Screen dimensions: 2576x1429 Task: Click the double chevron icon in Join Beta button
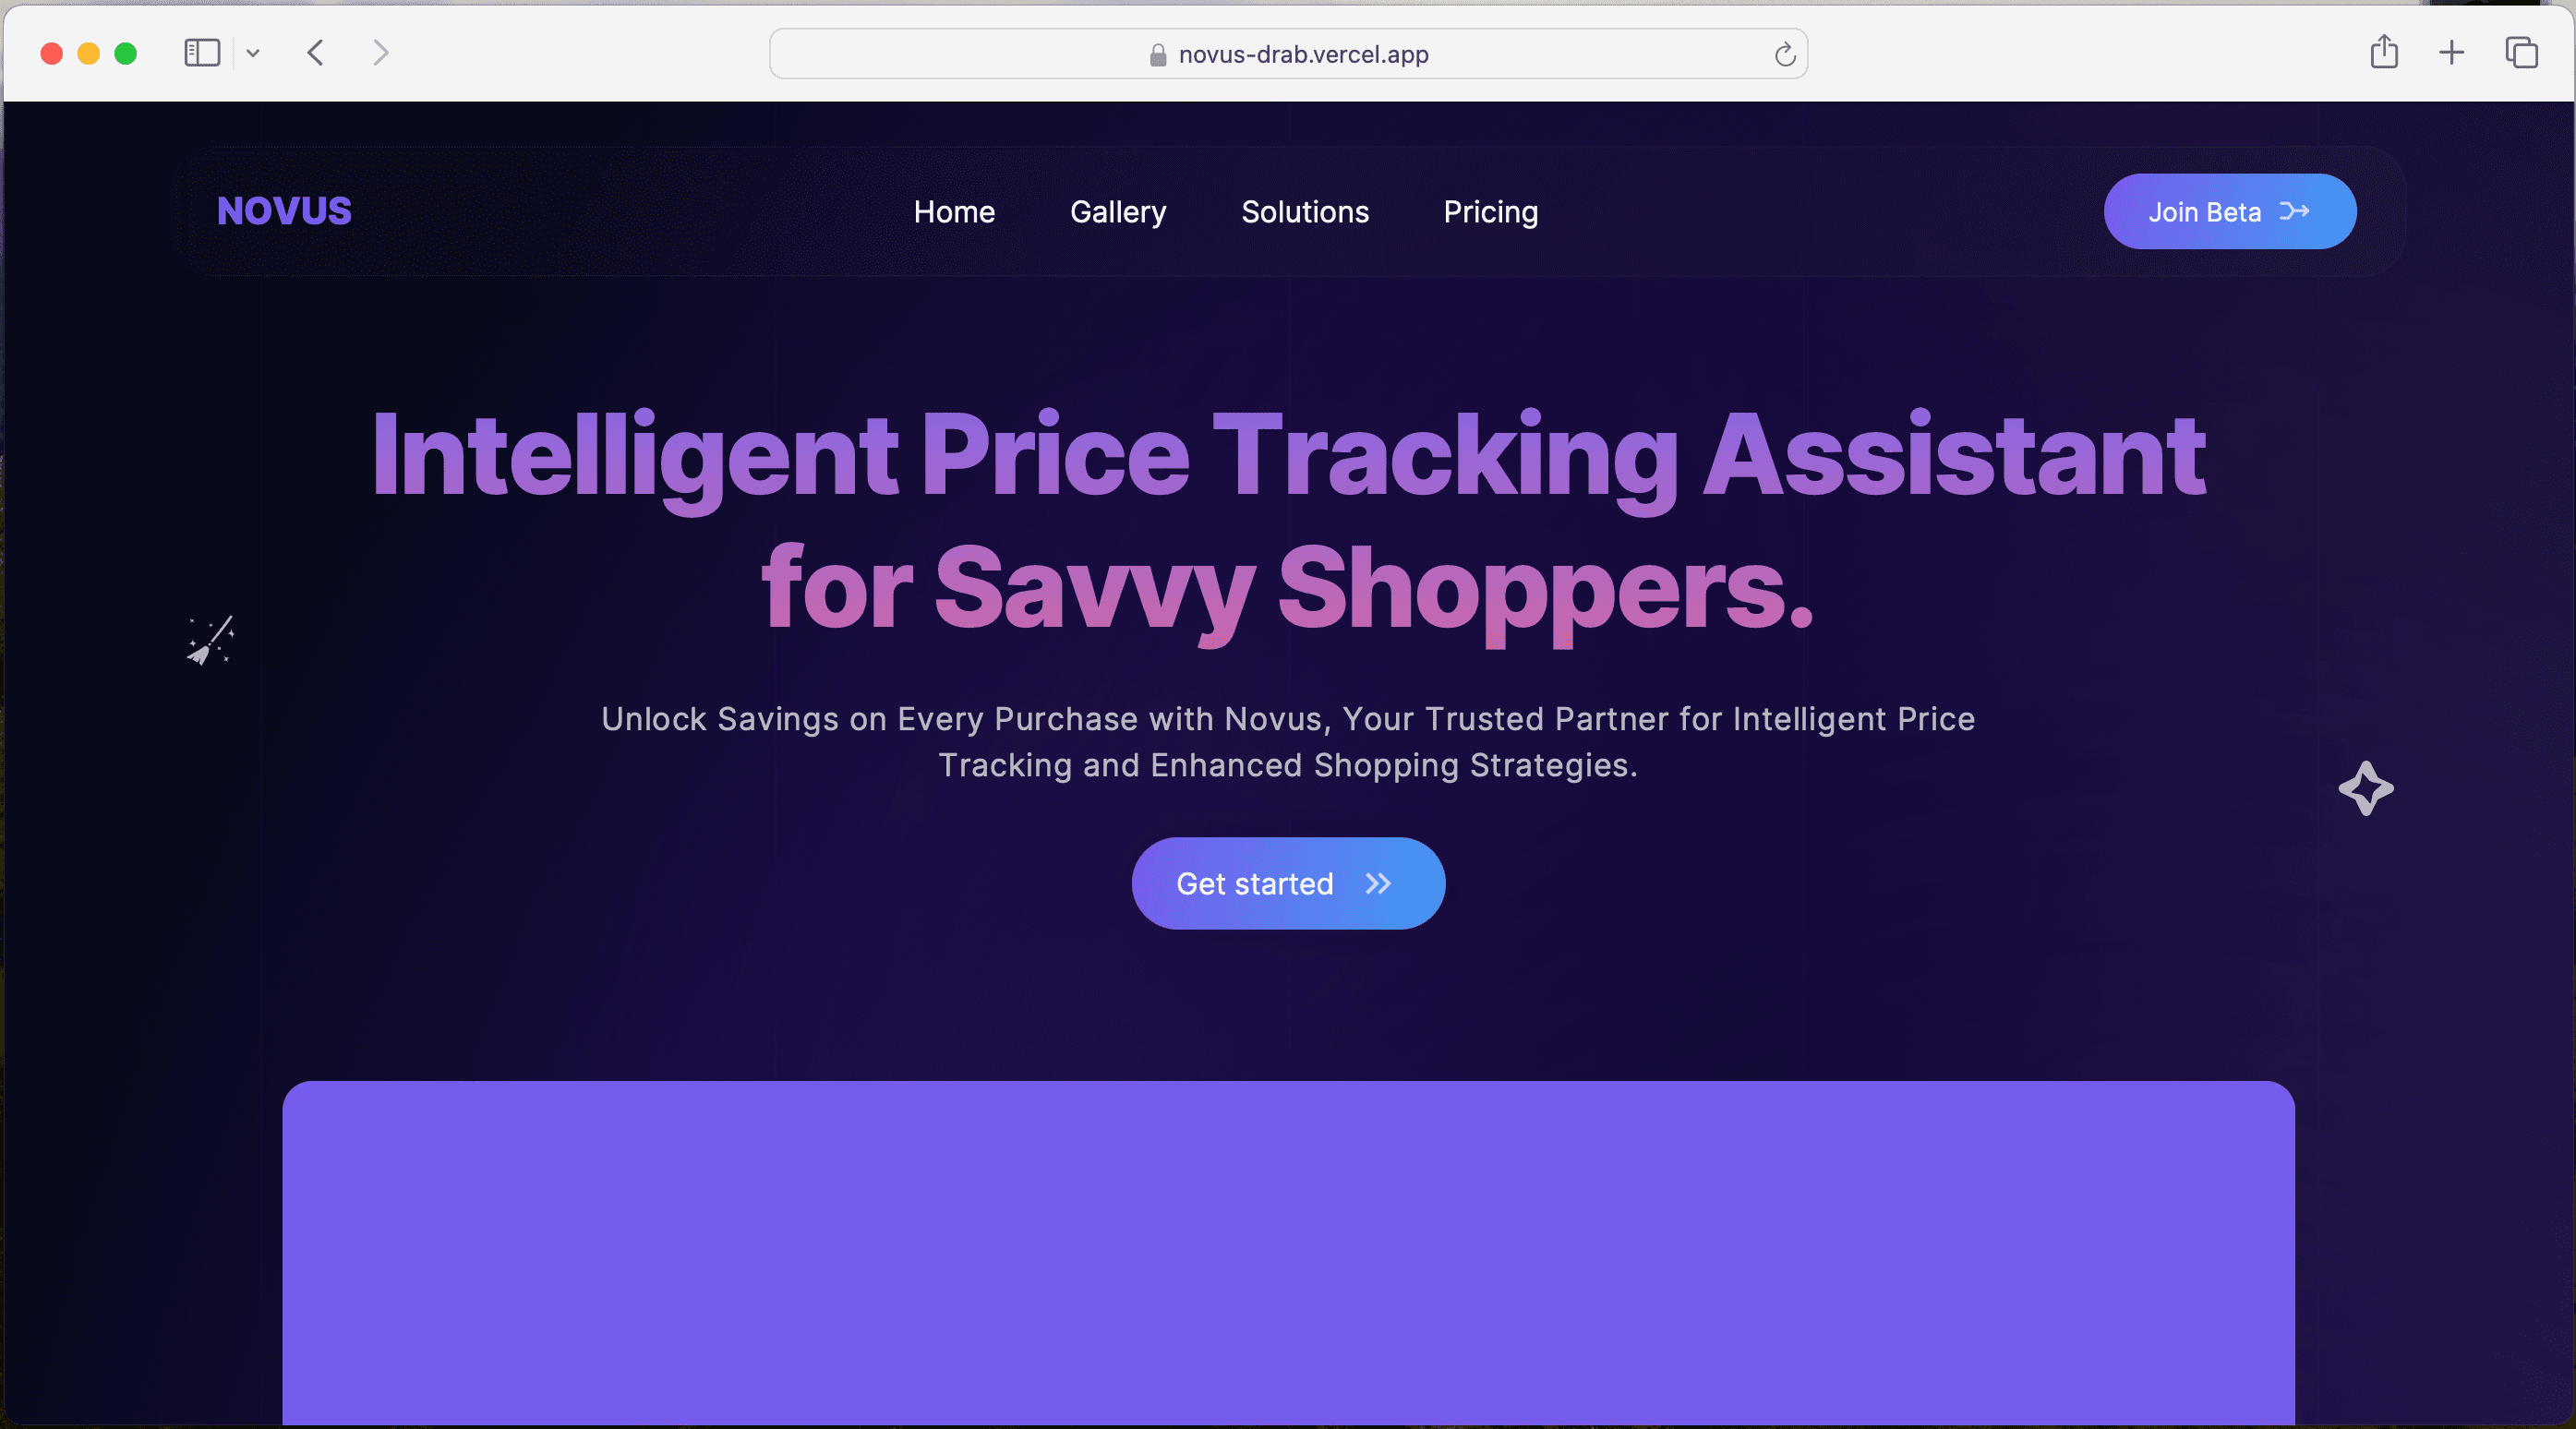pyautogui.click(x=2298, y=211)
